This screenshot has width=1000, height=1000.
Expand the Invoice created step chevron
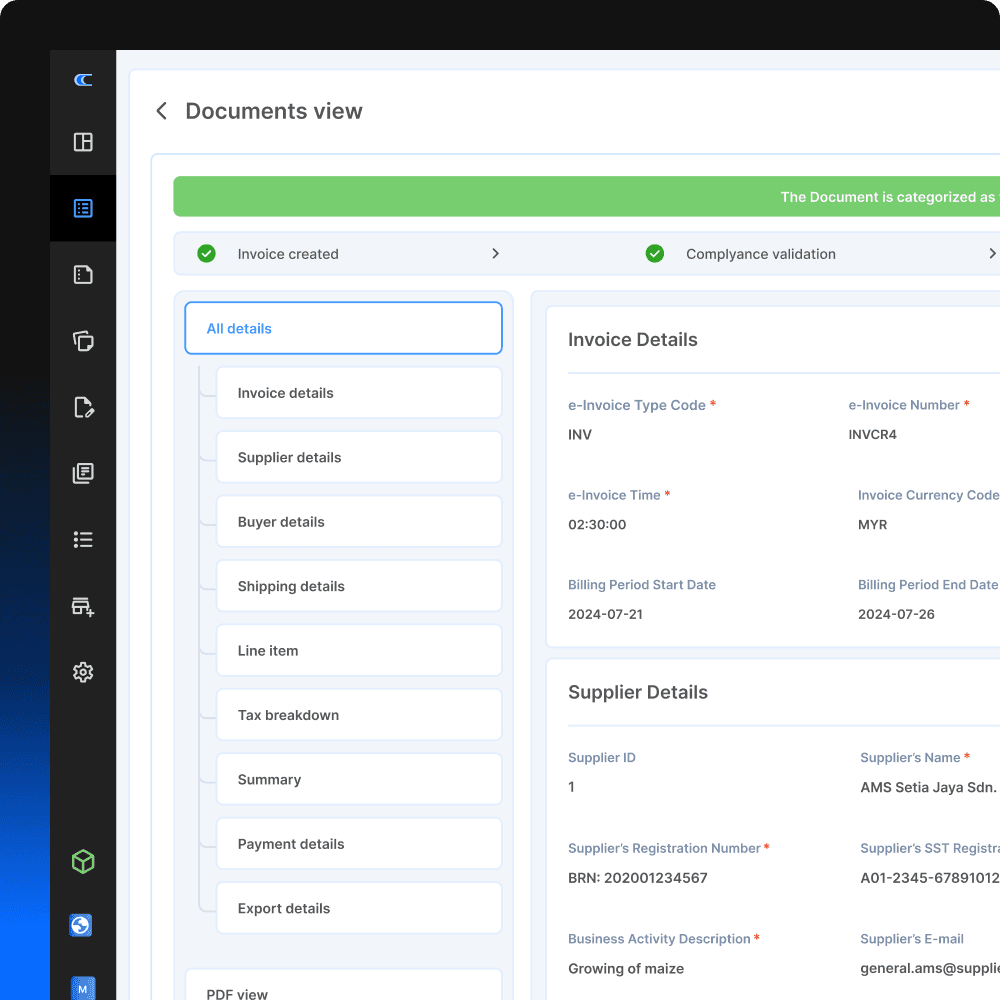pyautogui.click(x=495, y=253)
